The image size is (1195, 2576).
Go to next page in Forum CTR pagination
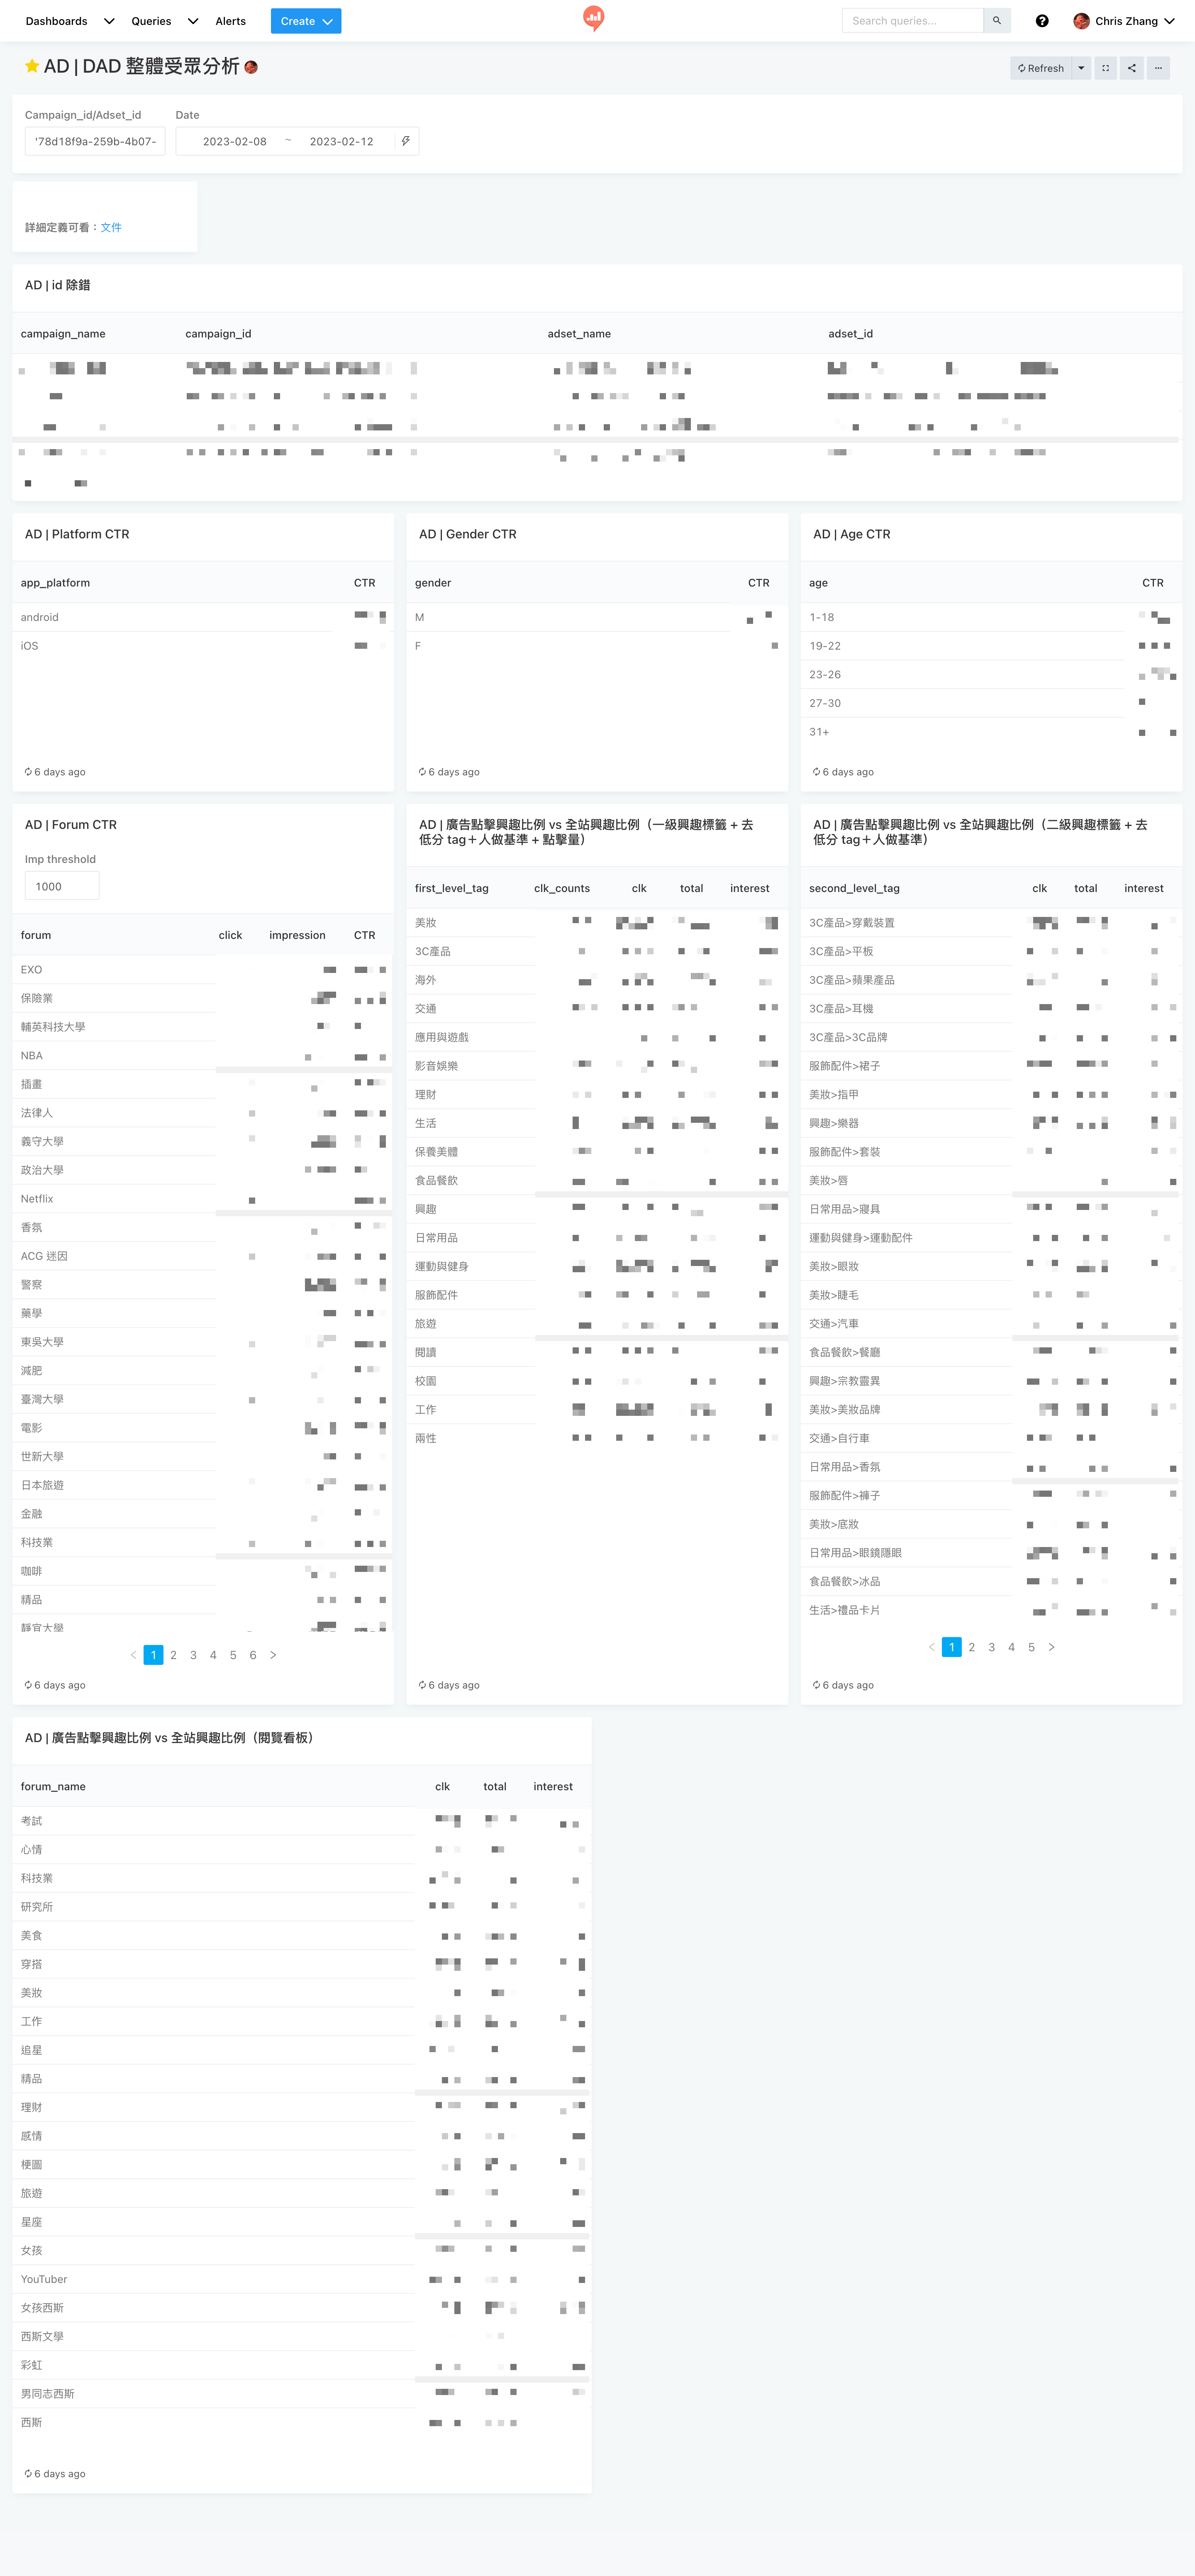click(x=273, y=1655)
